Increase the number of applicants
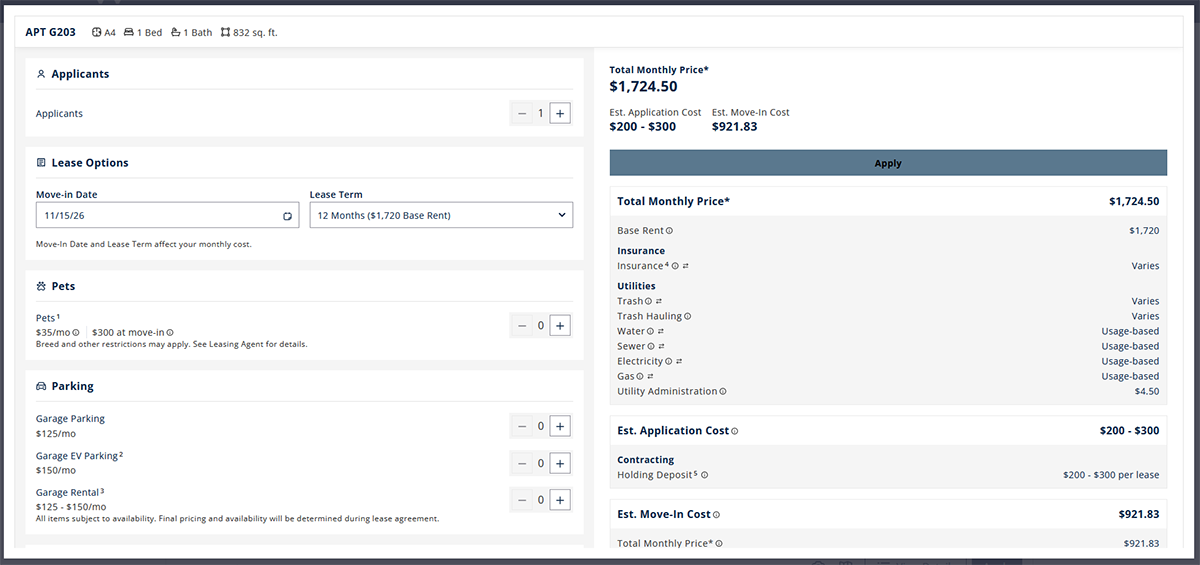The height and width of the screenshot is (565, 1200). pos(560,113)
